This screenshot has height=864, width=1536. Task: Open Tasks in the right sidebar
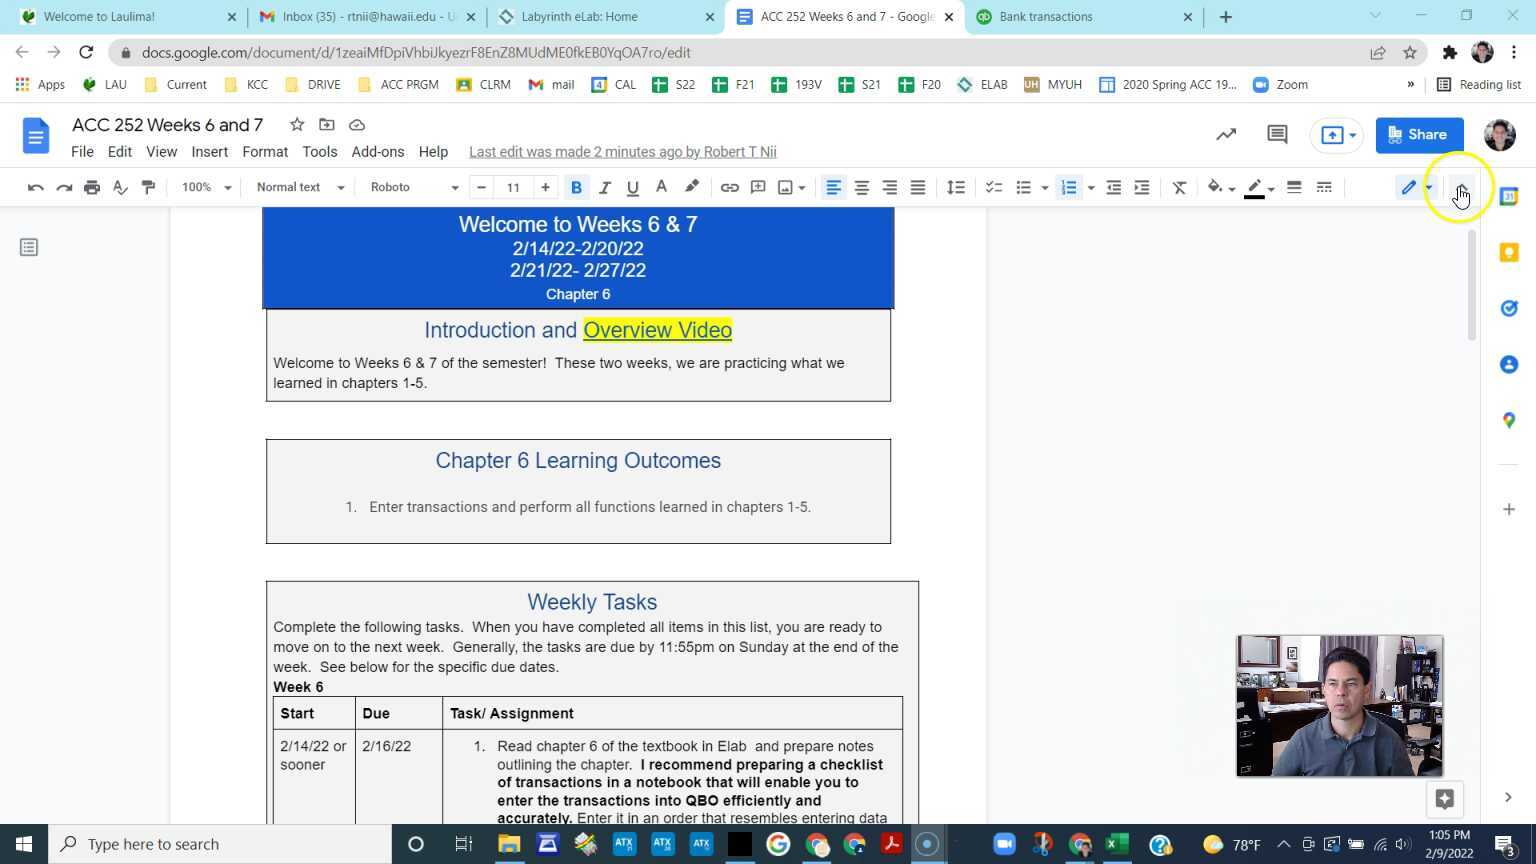click(x=1509, y=308)
